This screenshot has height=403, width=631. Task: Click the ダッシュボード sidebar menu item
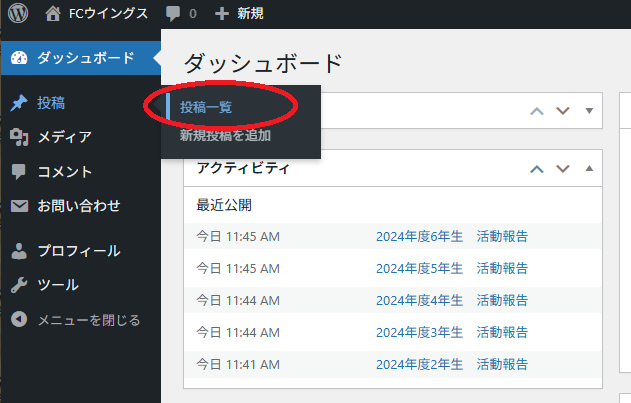pyautogui.click(x=85, y=58)
